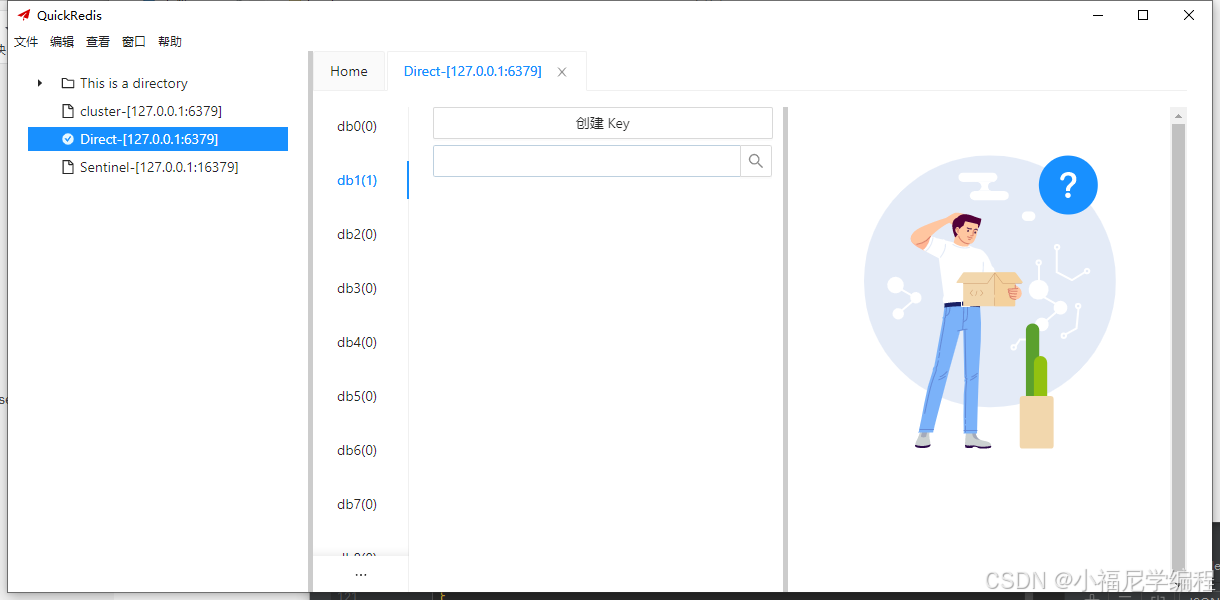Click the 创建 Key button
Image resolution: width=1220 pixels, height=600 pixels.
pos(602,122)
